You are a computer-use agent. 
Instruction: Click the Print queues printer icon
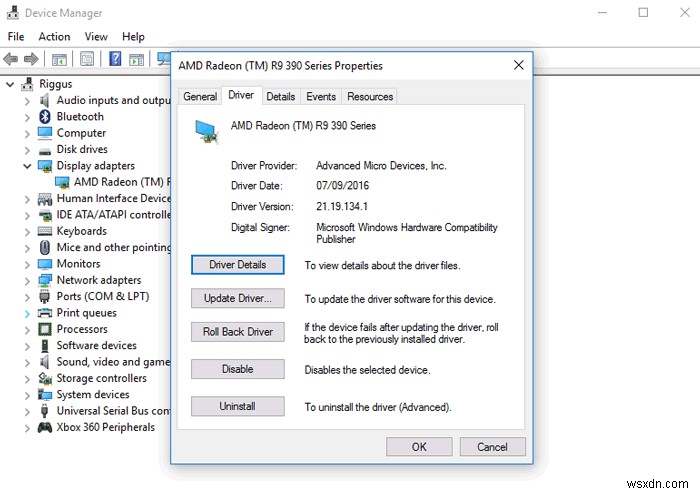tap(45, 313)
